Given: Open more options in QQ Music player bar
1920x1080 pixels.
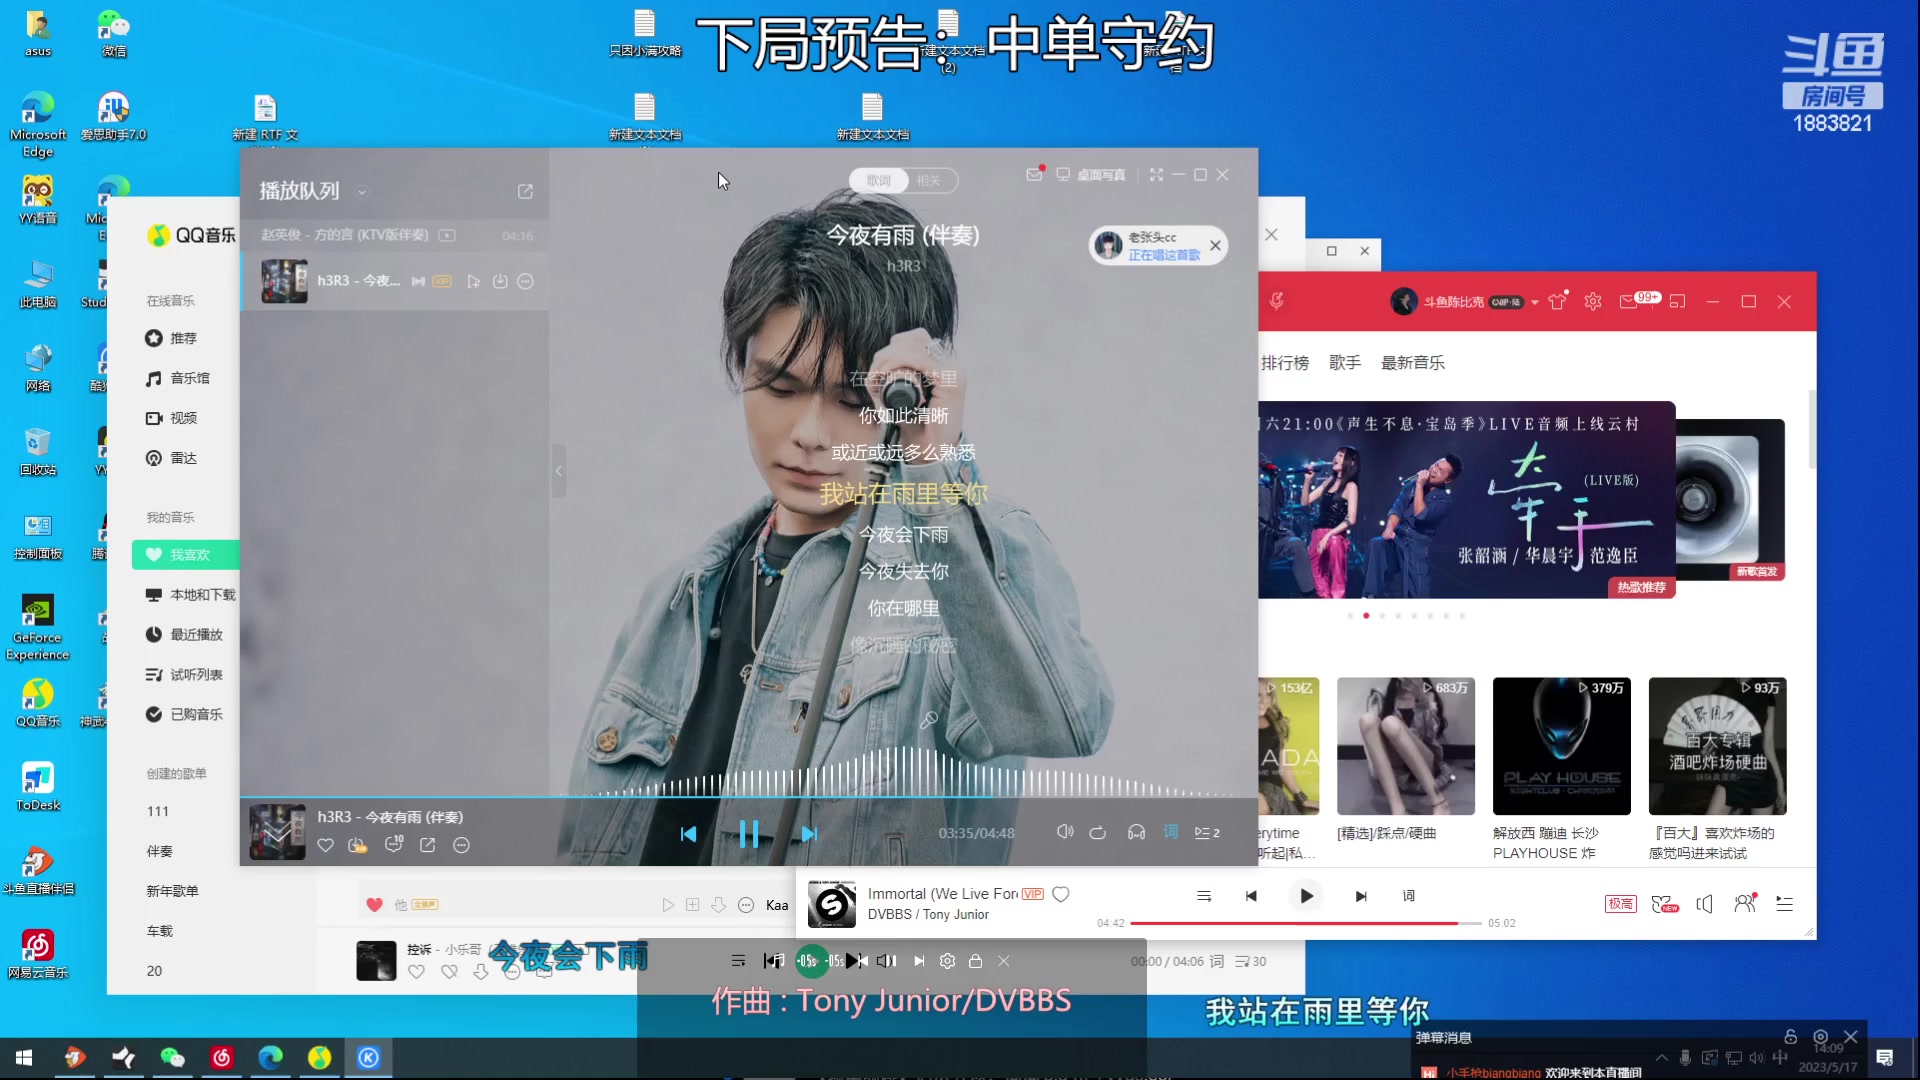Looking at the screenshot, I should pyautogui.click(x=461, y=845).
